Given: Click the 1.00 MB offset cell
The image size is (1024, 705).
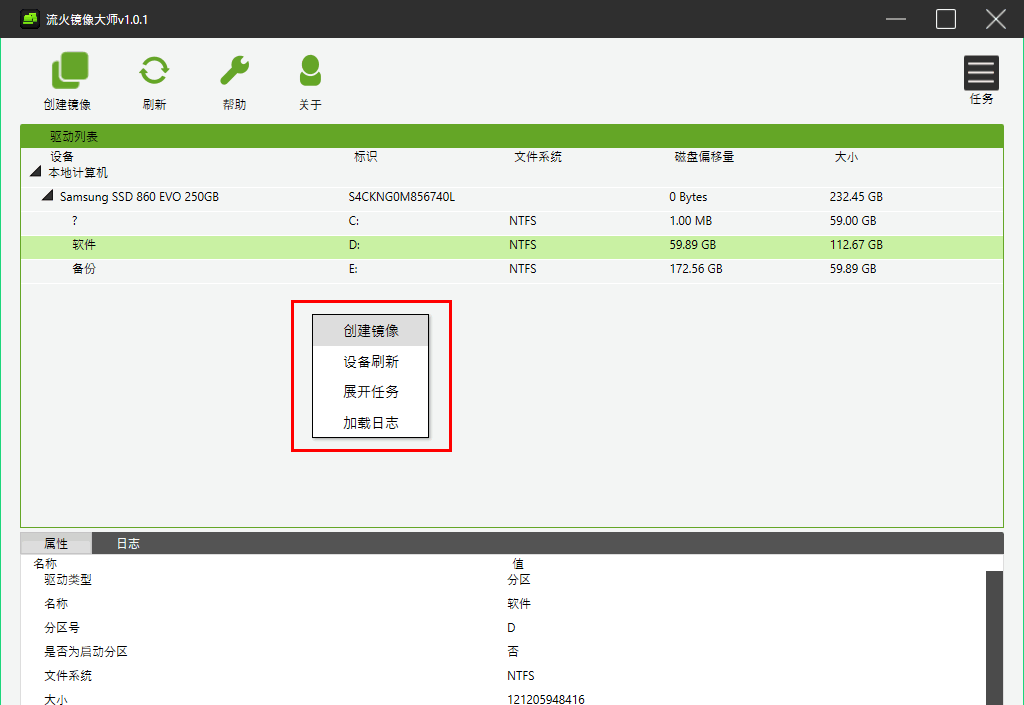Looking at the screenshot, I should (x=691, y=221).
